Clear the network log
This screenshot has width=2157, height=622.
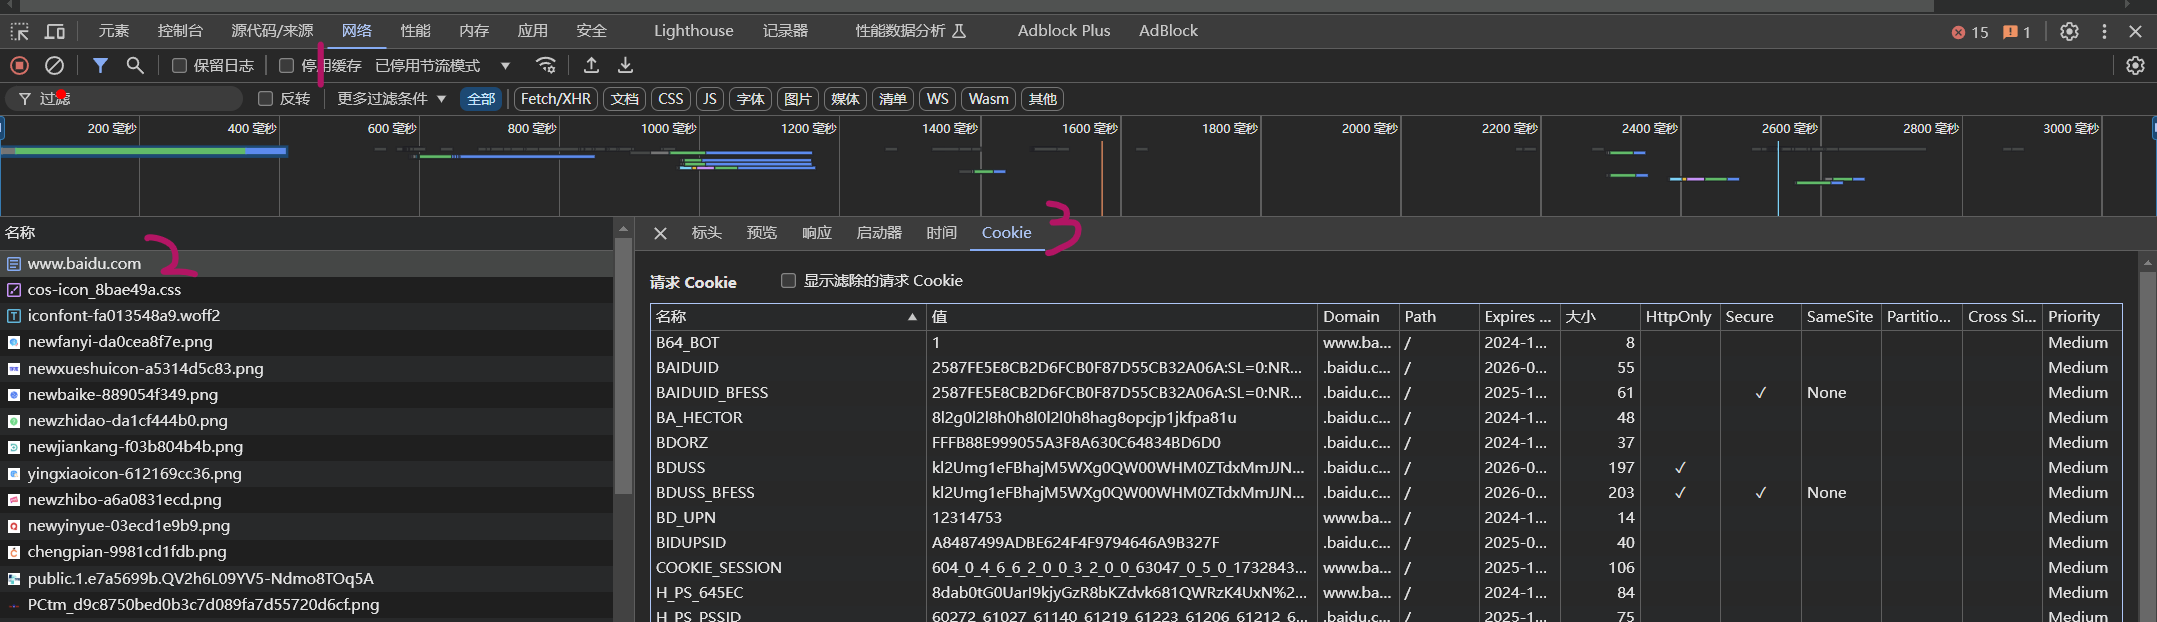click(x=55, y=66)
